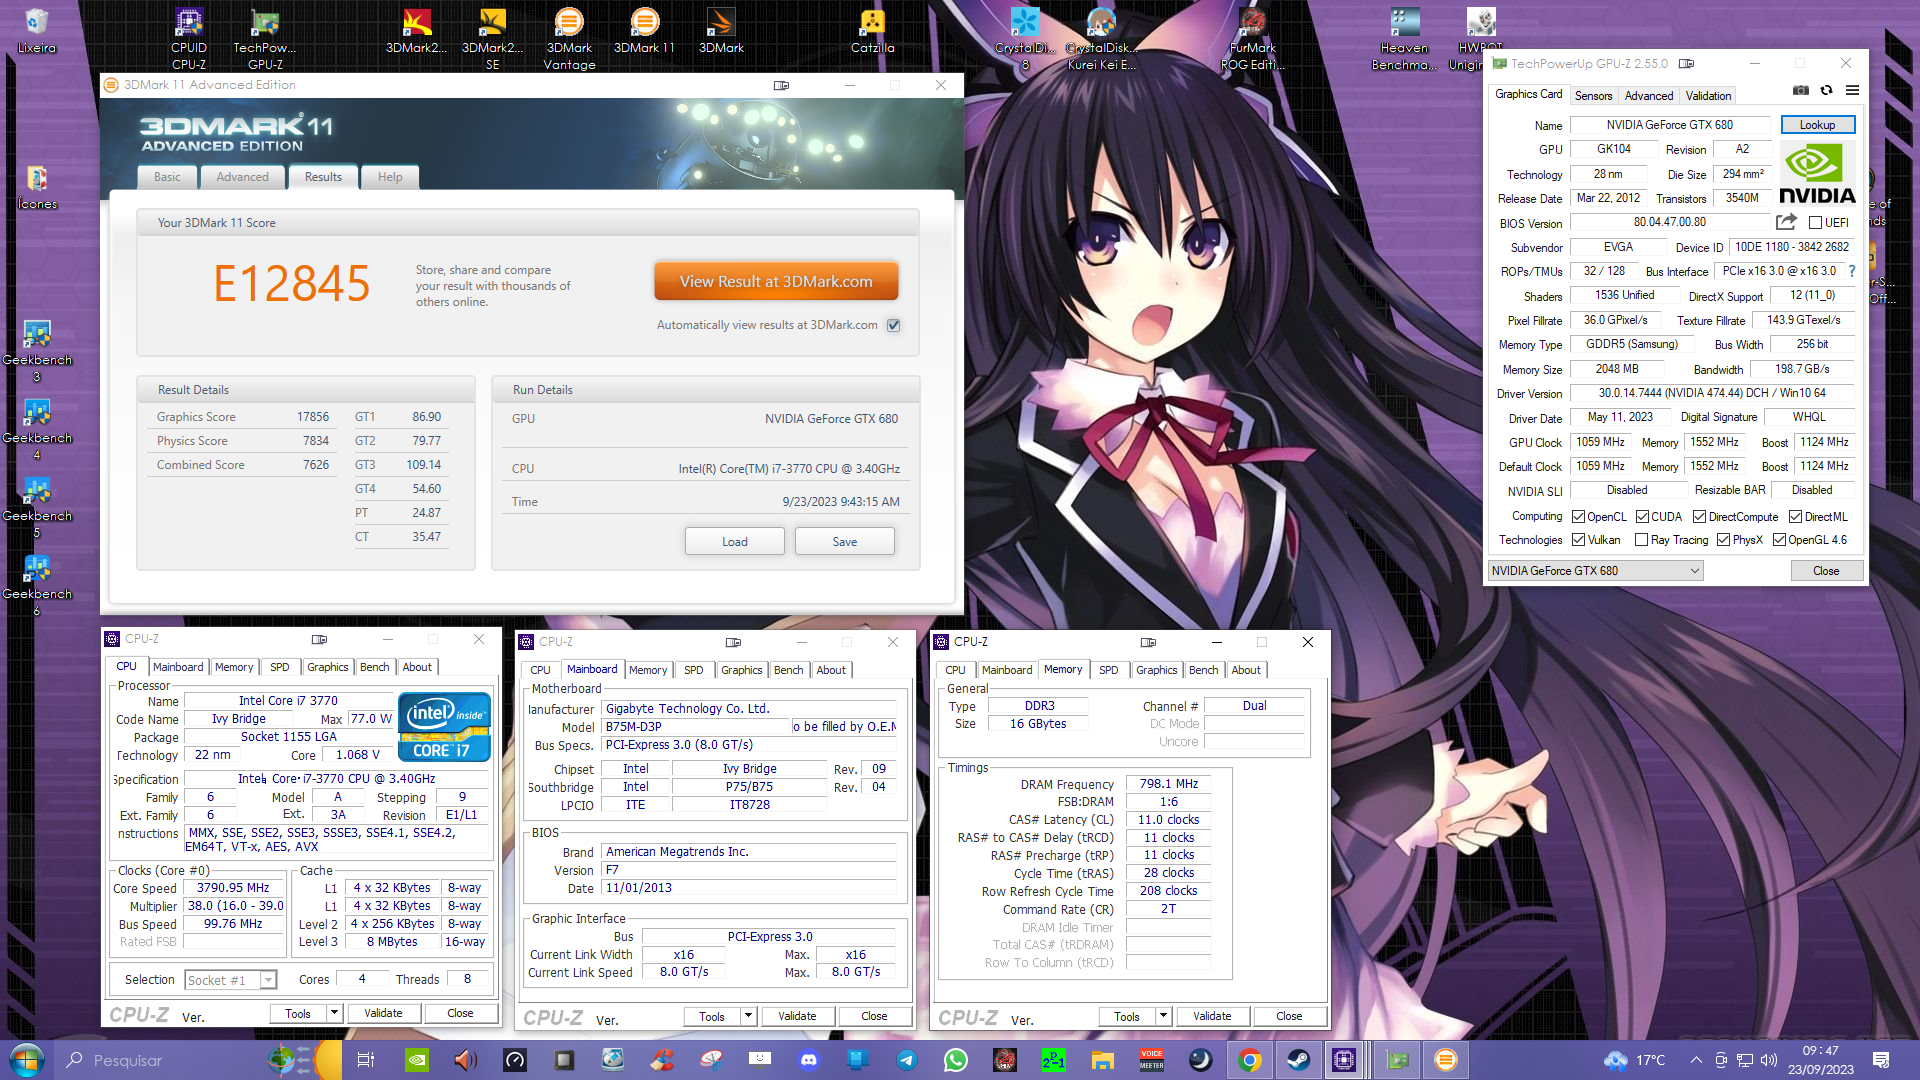Open Tools dropdown arrow in CPU-Z Memory window
The height and width of the screenshot is (1080, 1920).
pyautogui.click(x=1163, y=1016)
